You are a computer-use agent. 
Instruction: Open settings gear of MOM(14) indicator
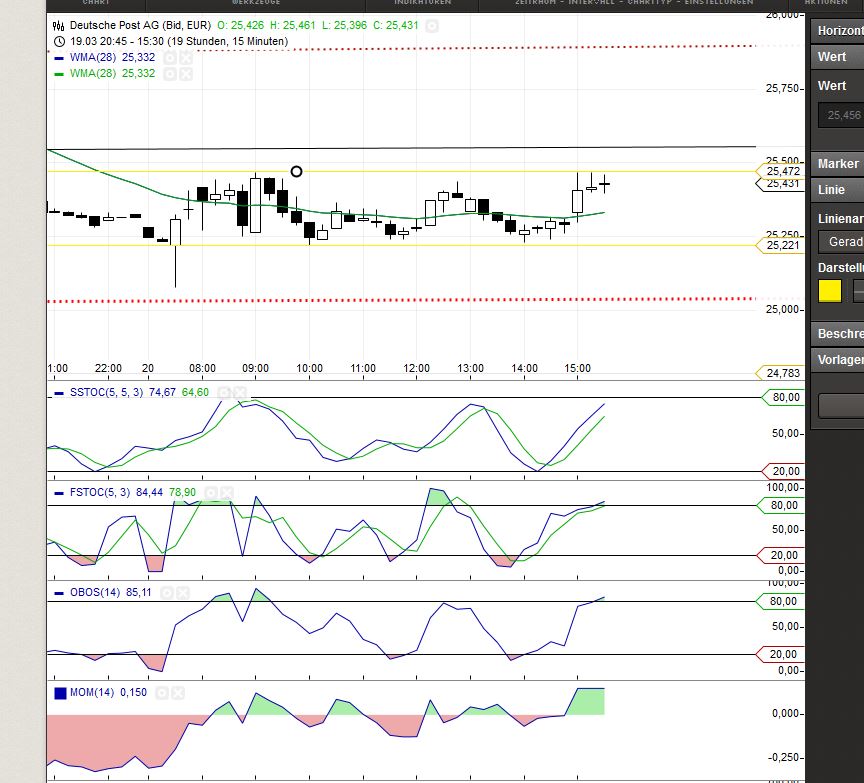(x=162, y=693)
